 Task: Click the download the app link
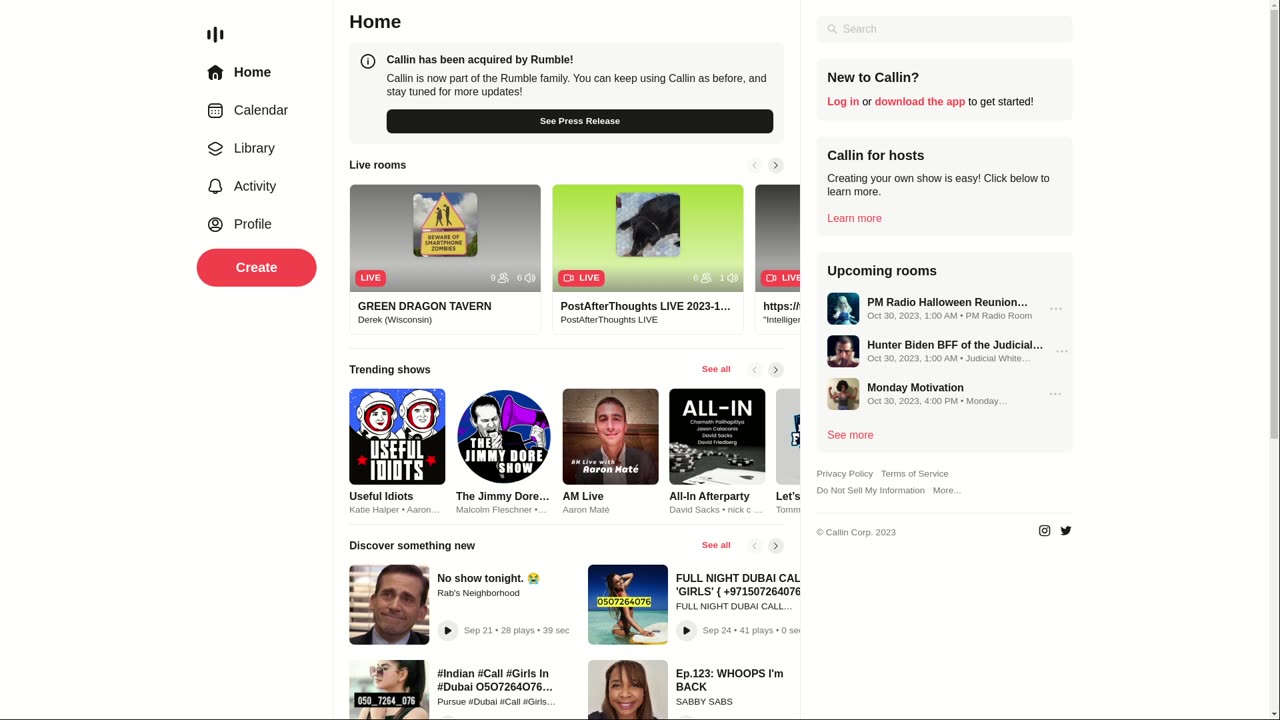[x=920, y=102]
